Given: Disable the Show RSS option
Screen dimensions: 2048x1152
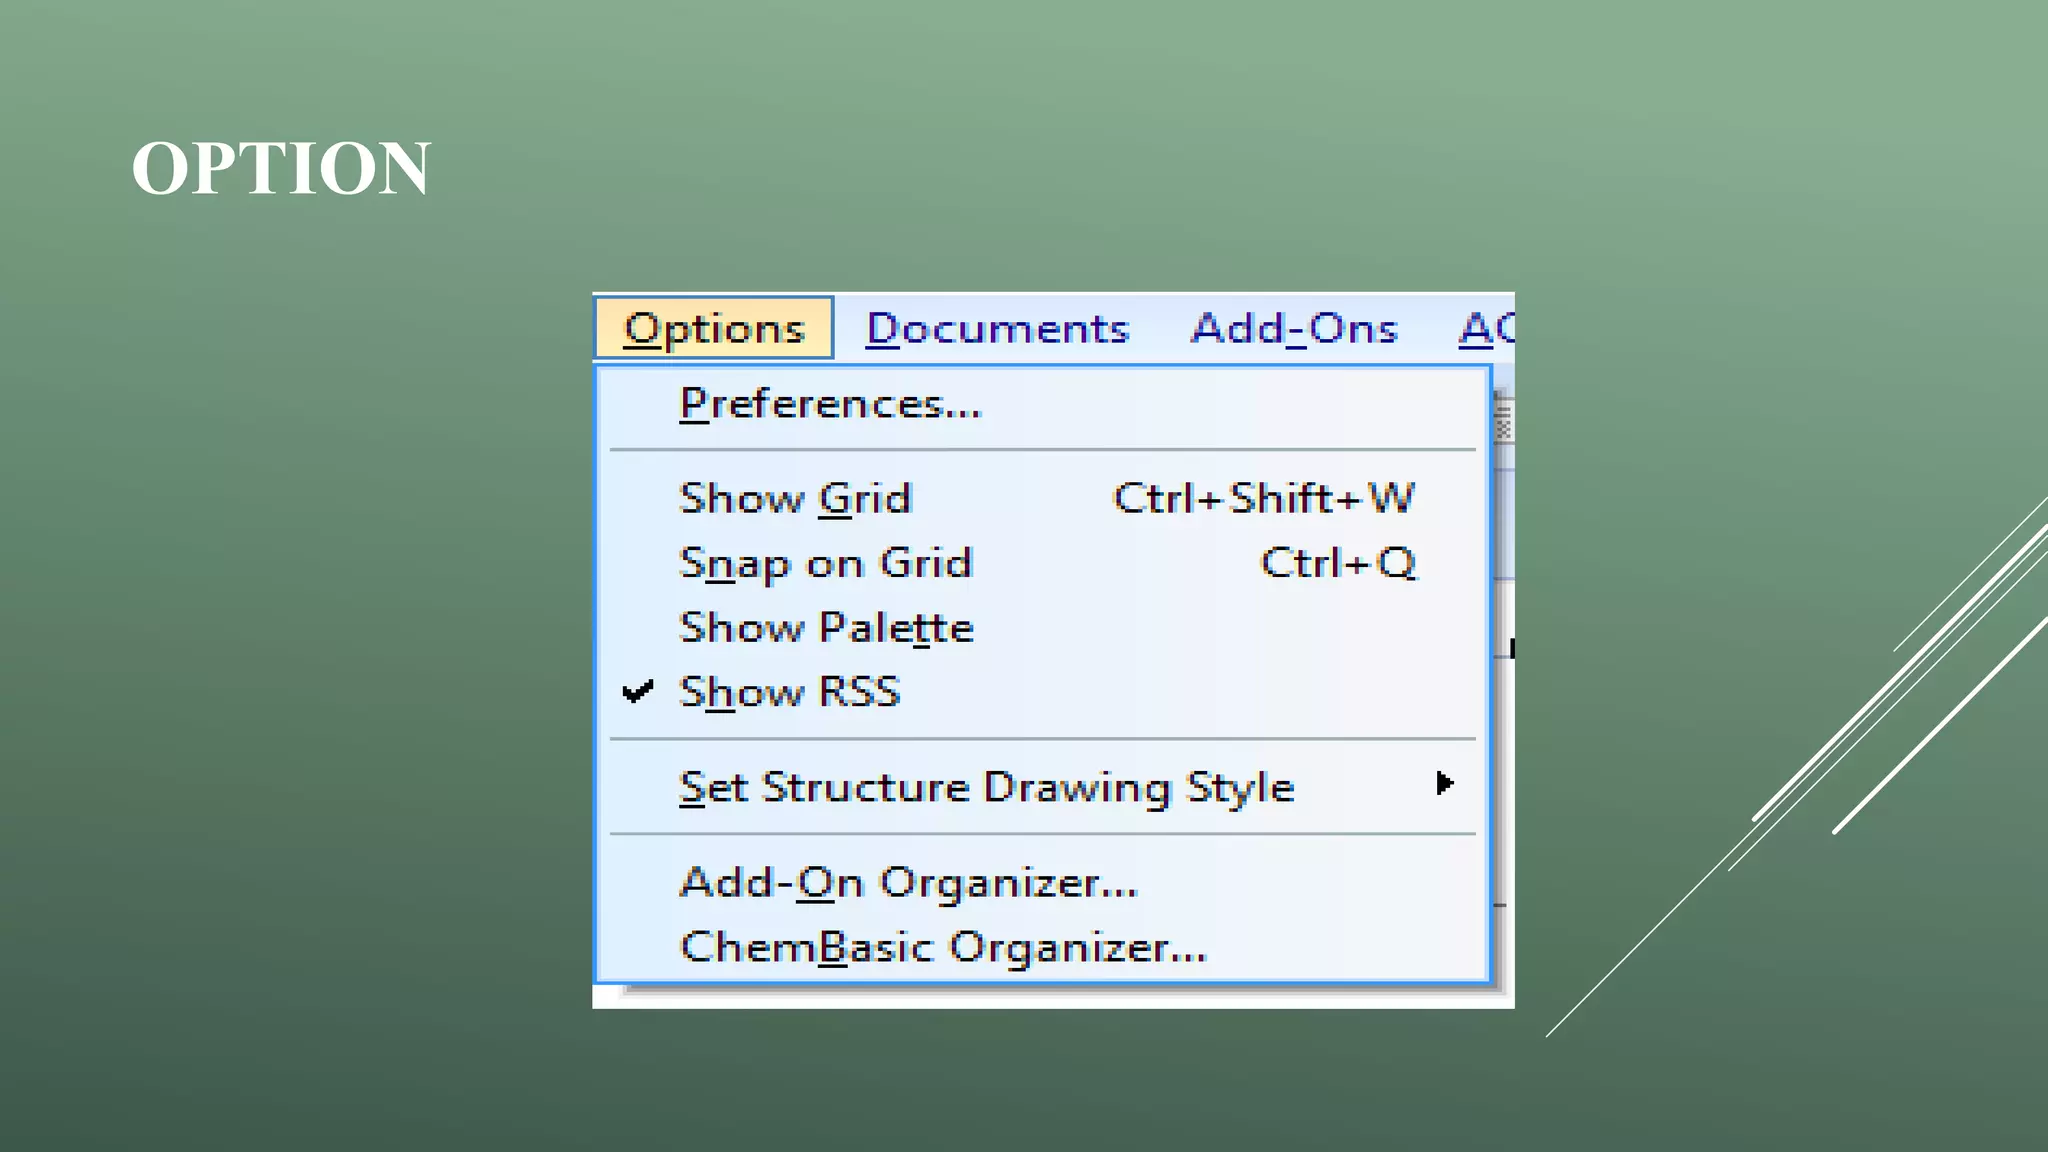Looking at the screenshot, I should point(790,692).
